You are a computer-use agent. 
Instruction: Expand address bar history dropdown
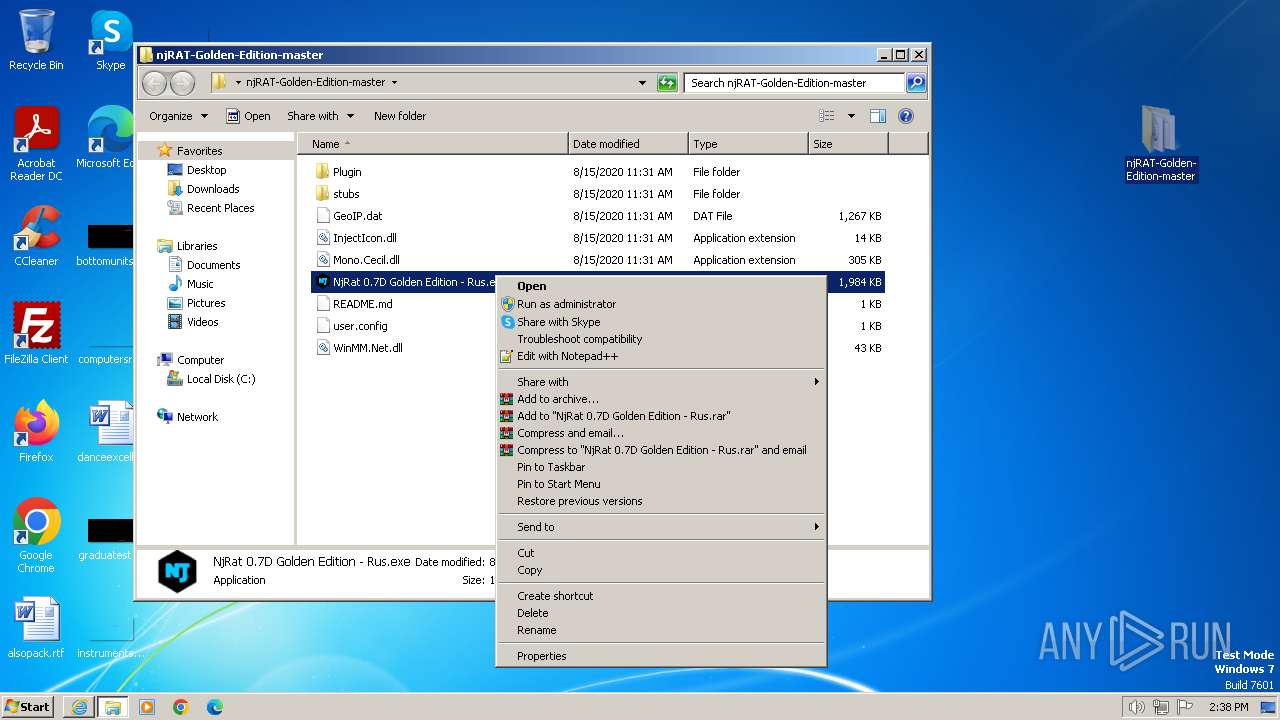coord(642,83)
